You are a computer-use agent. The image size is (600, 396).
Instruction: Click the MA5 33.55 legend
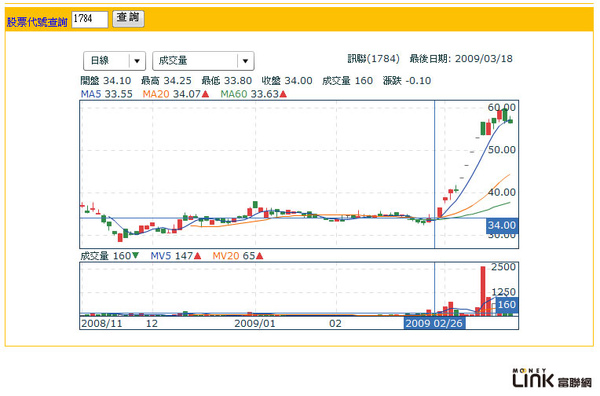click(106, 94)
